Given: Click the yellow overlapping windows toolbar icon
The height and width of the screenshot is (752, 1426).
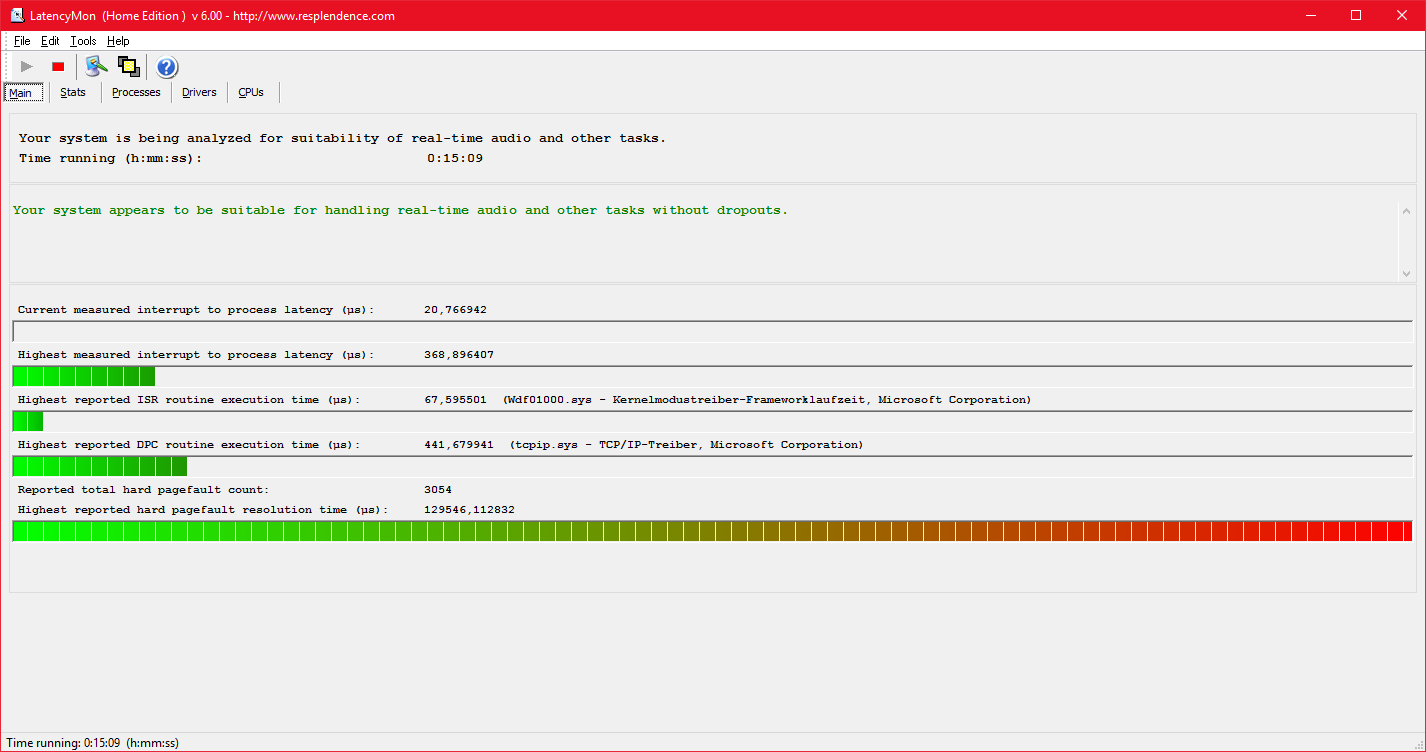Looking at the screenshot, I should [128, 67].
